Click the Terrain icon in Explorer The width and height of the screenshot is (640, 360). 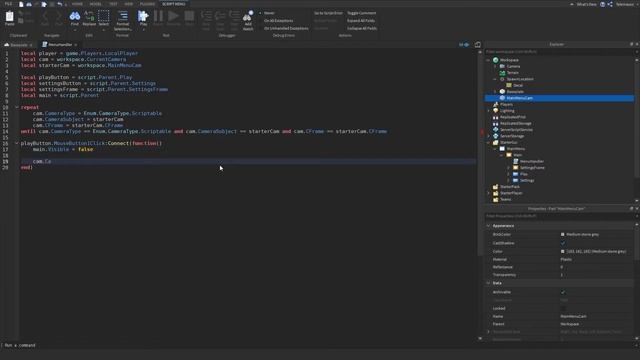(502, 73)
